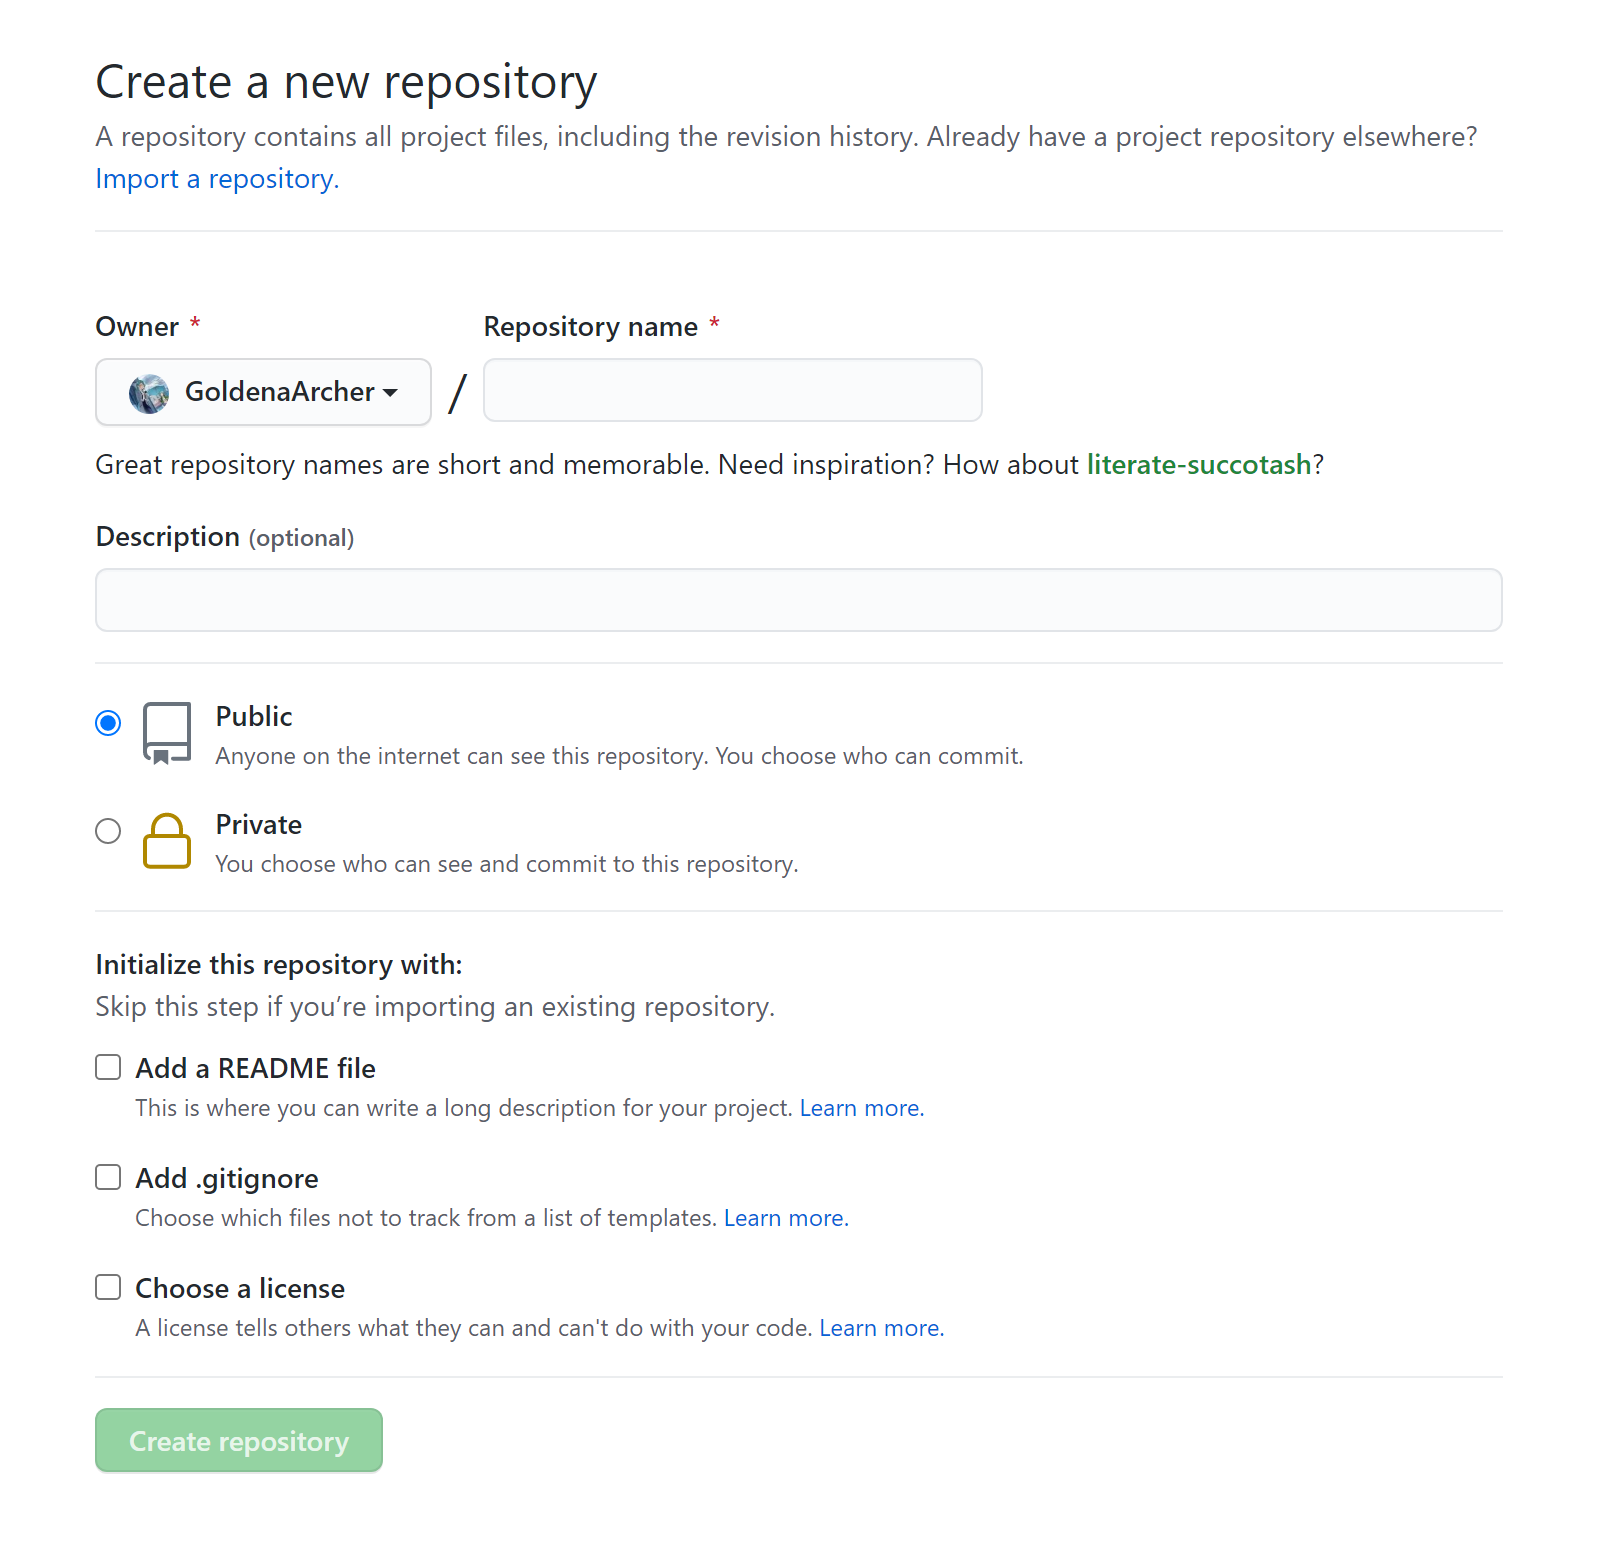
Task: Open the Import a repository link
Action: (x=217, y=179)
